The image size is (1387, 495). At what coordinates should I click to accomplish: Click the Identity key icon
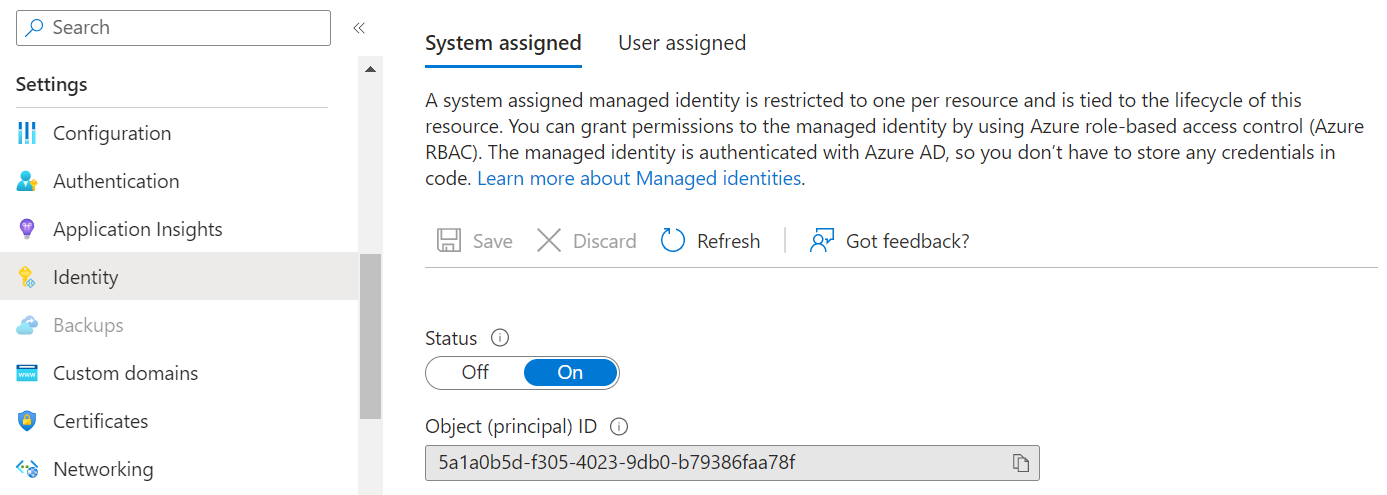27,277
